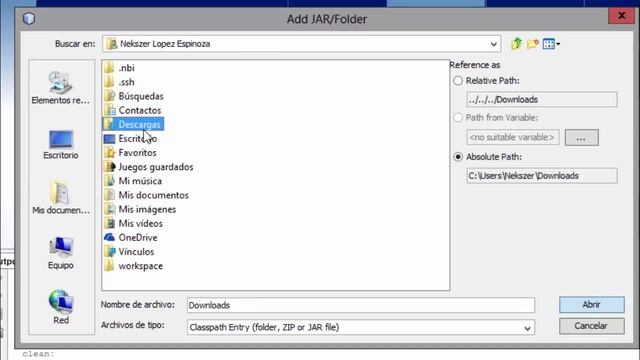The width and height of the screenshot is (640, 360).
Task: Open view menu grid icon
Action: 551,44
